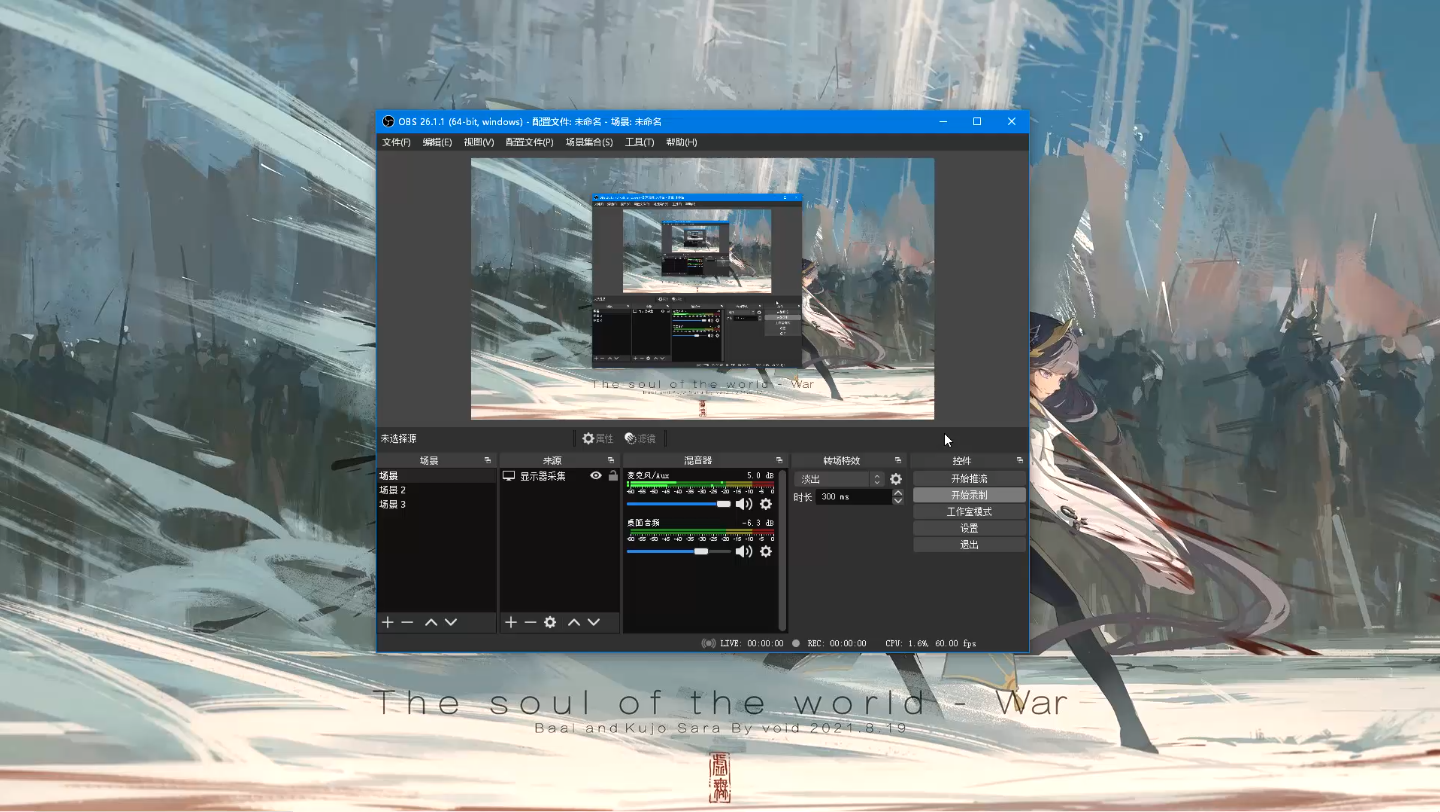The image size is (1440, 812).
Task: Click 开始推流 button
Action: [x=969, y=479]
